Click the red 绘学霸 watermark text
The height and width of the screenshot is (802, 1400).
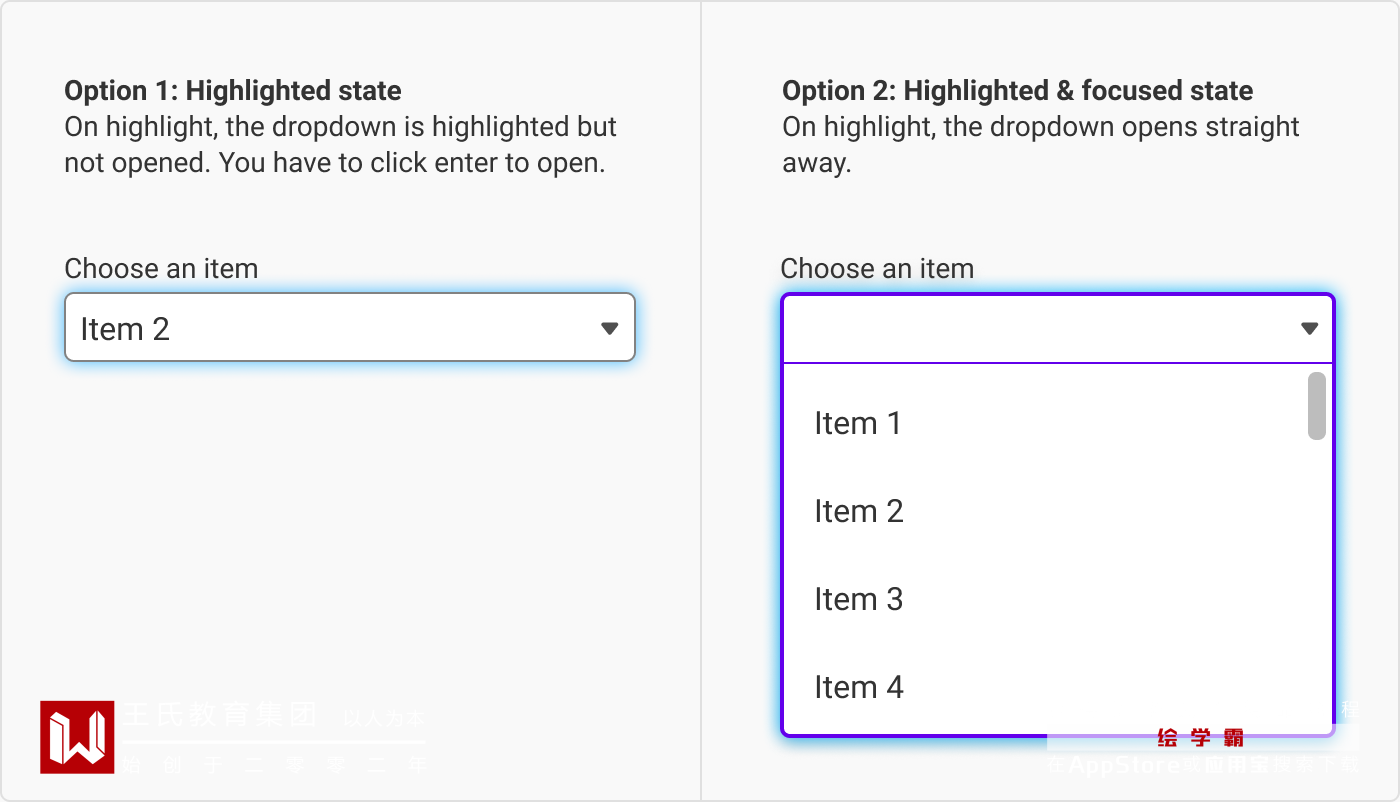1200,738
